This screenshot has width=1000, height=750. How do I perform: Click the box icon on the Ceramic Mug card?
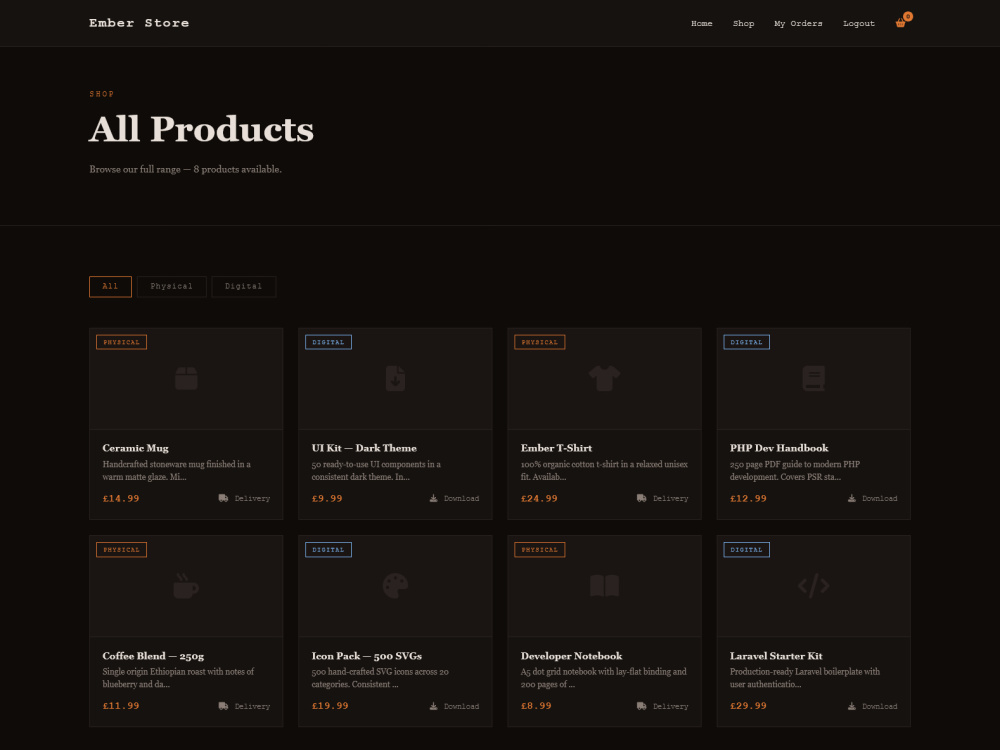point(186,378)
